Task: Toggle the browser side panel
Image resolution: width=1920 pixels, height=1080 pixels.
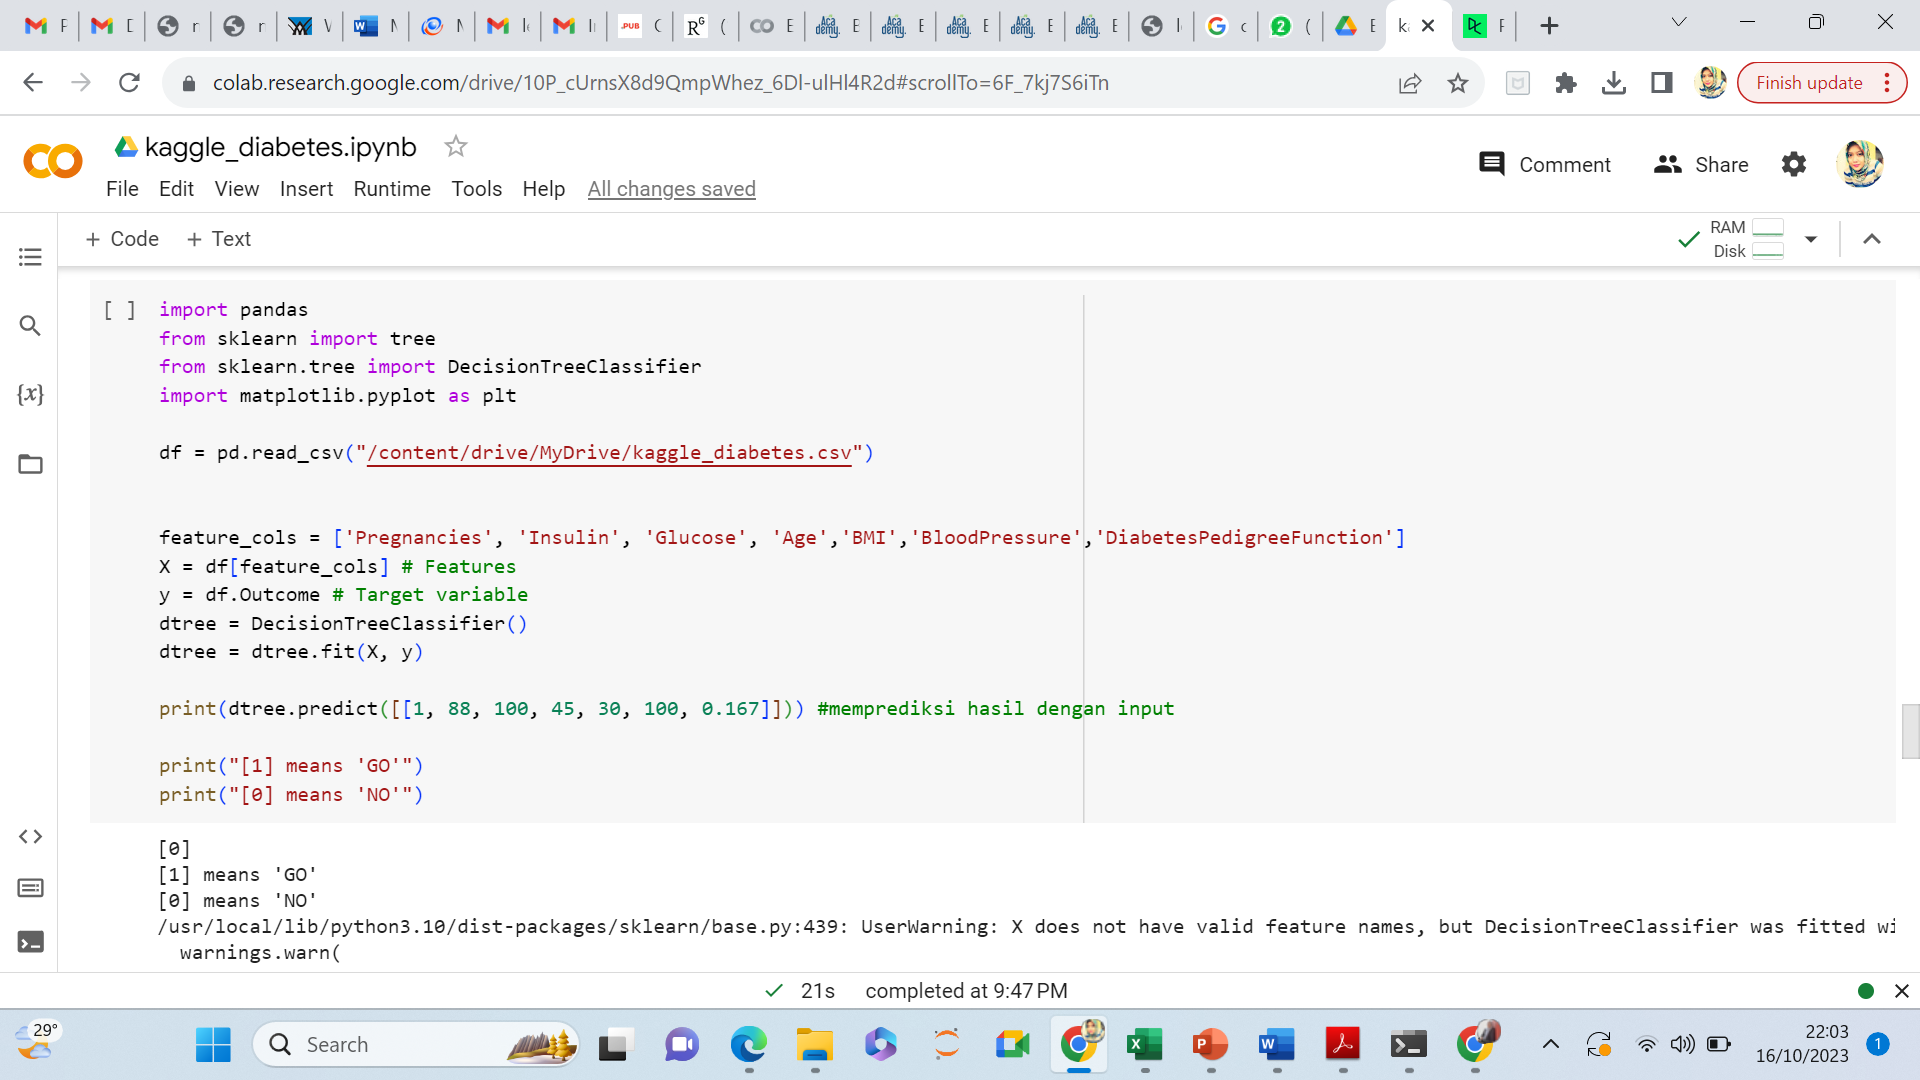Action: [x=1662, y=83]
